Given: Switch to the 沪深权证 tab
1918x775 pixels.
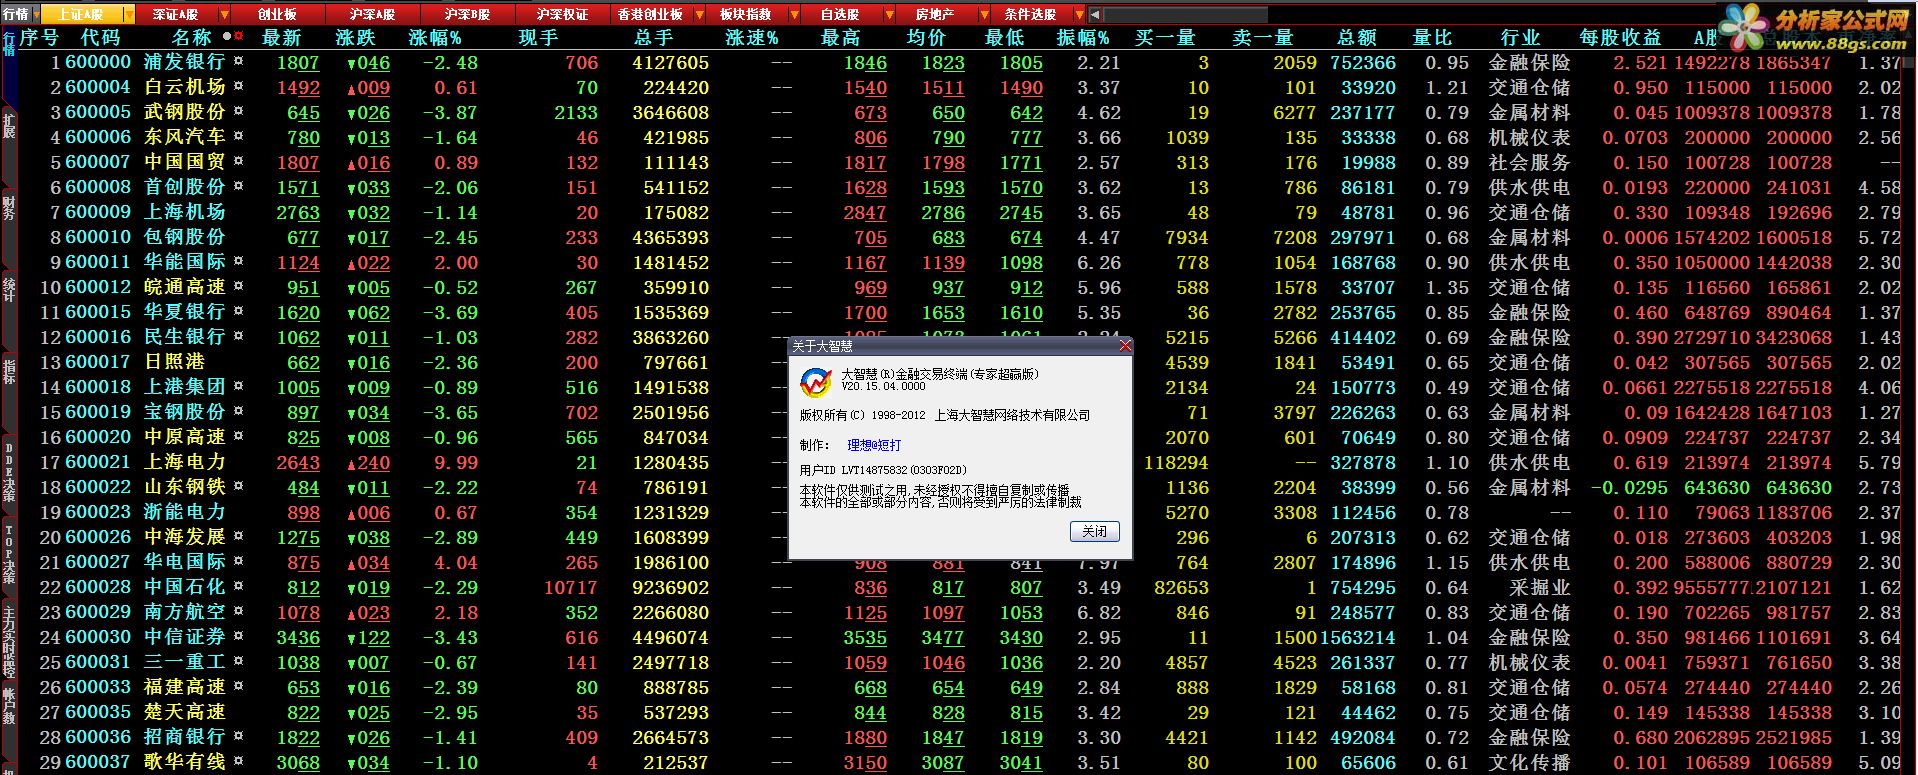Looking at the screenshot, I should 562,14.
